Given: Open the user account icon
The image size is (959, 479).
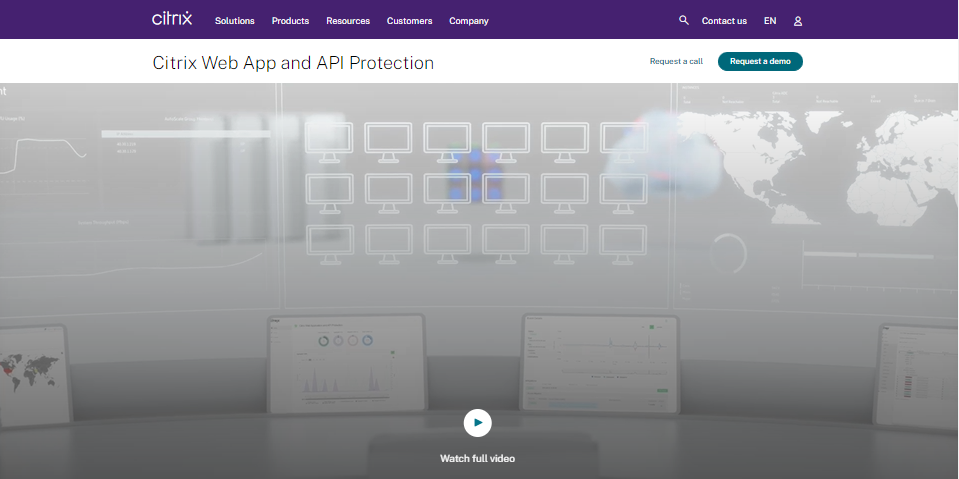Looking at the screenshot, I should click(x=798, y=21).
